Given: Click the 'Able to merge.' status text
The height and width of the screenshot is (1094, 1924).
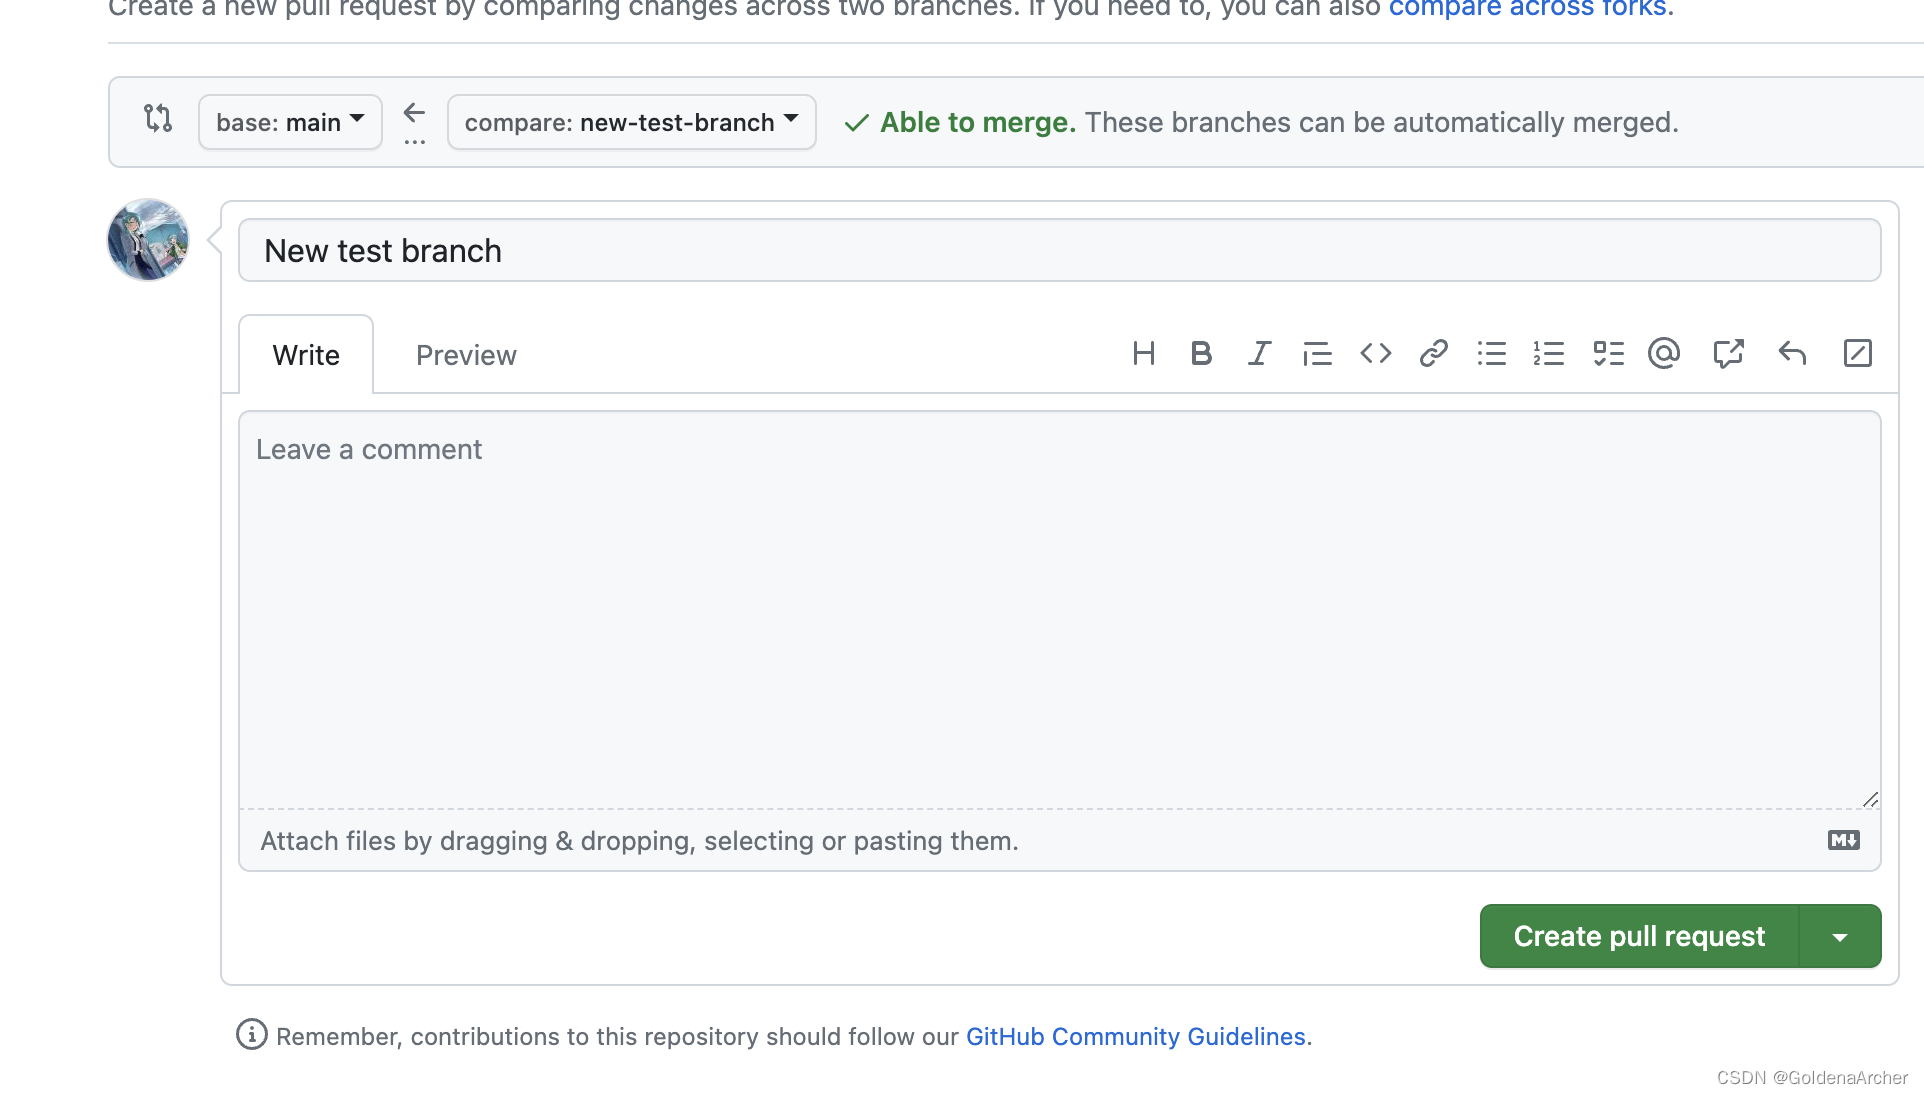Looking at the screenshot, I should (977, 122).
